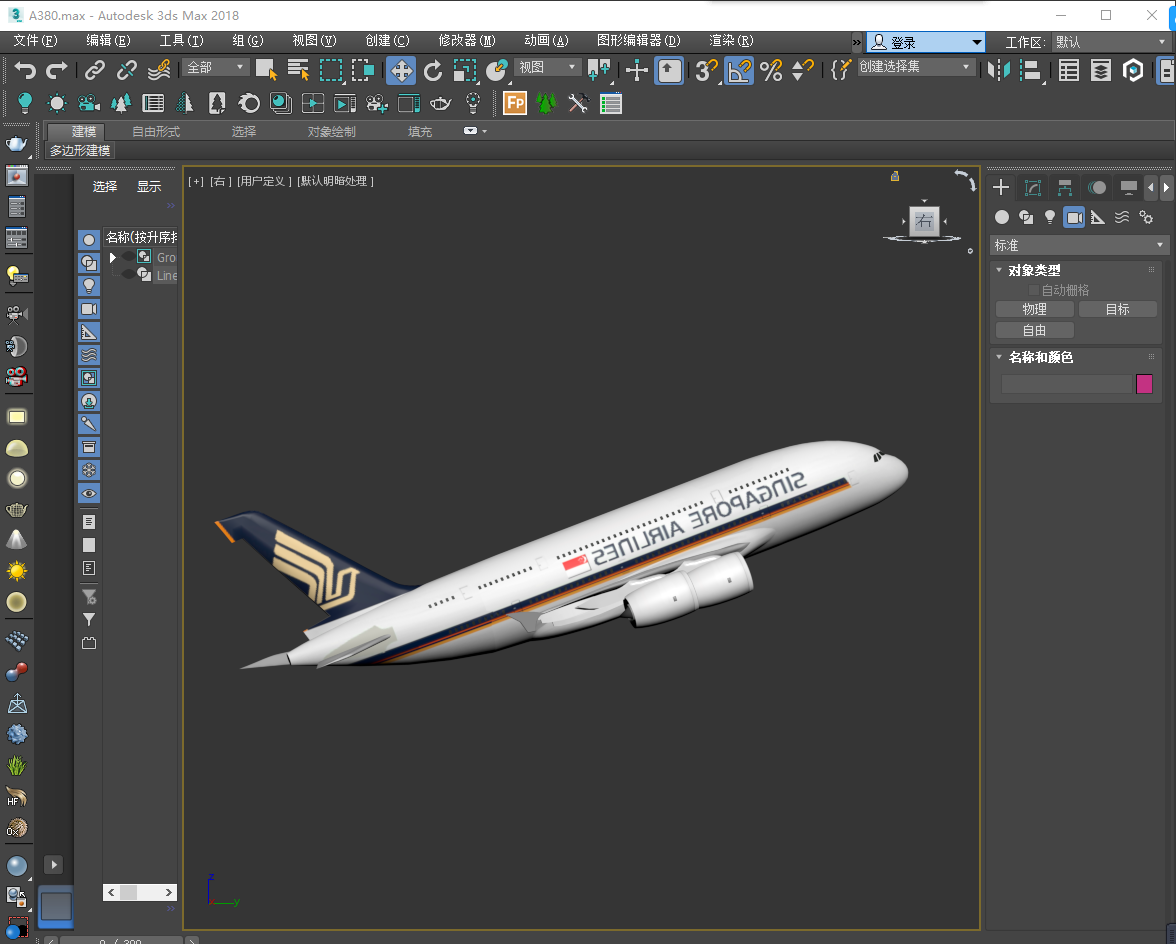
Task: Switch to the 自由形式 ribbon tab
Action: point(156,131)
